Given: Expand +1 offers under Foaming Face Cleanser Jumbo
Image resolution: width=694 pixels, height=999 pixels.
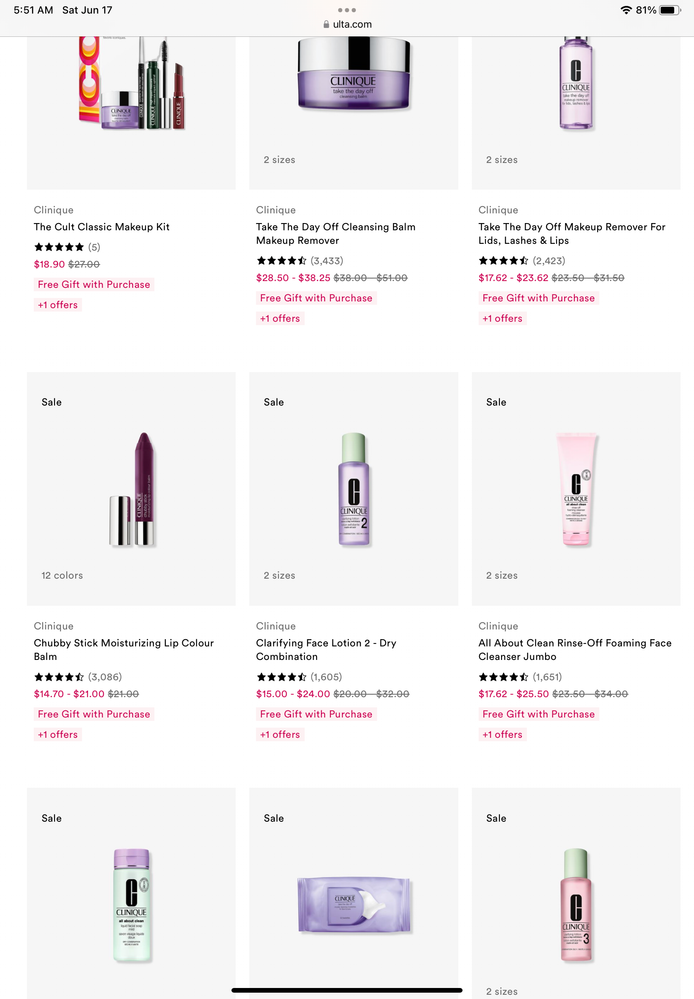Looking at the screenshot, I should coord(502,735).
